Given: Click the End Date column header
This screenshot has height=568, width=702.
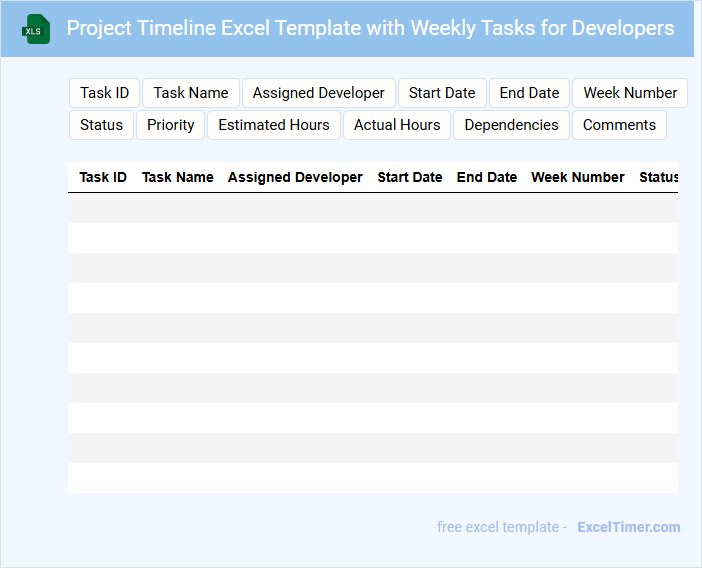Looking at the screenshot, I should (487, 177).
